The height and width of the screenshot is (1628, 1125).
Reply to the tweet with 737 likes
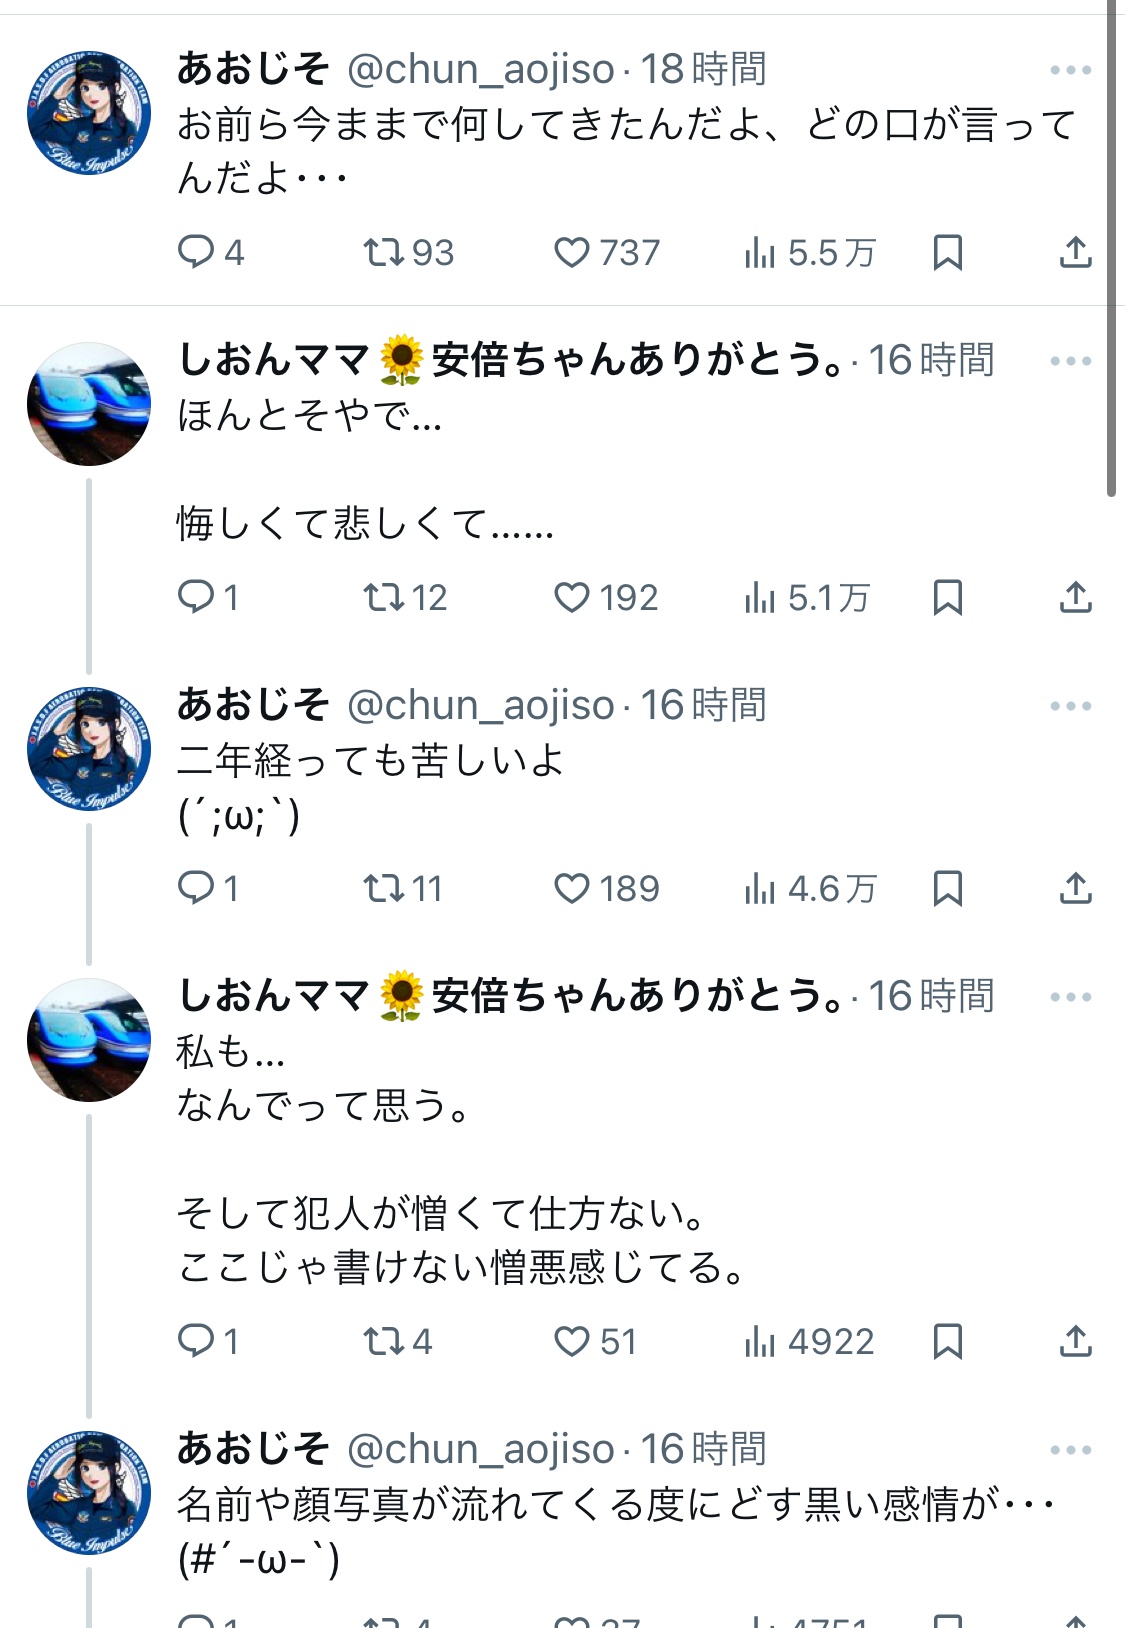[196, 252]
